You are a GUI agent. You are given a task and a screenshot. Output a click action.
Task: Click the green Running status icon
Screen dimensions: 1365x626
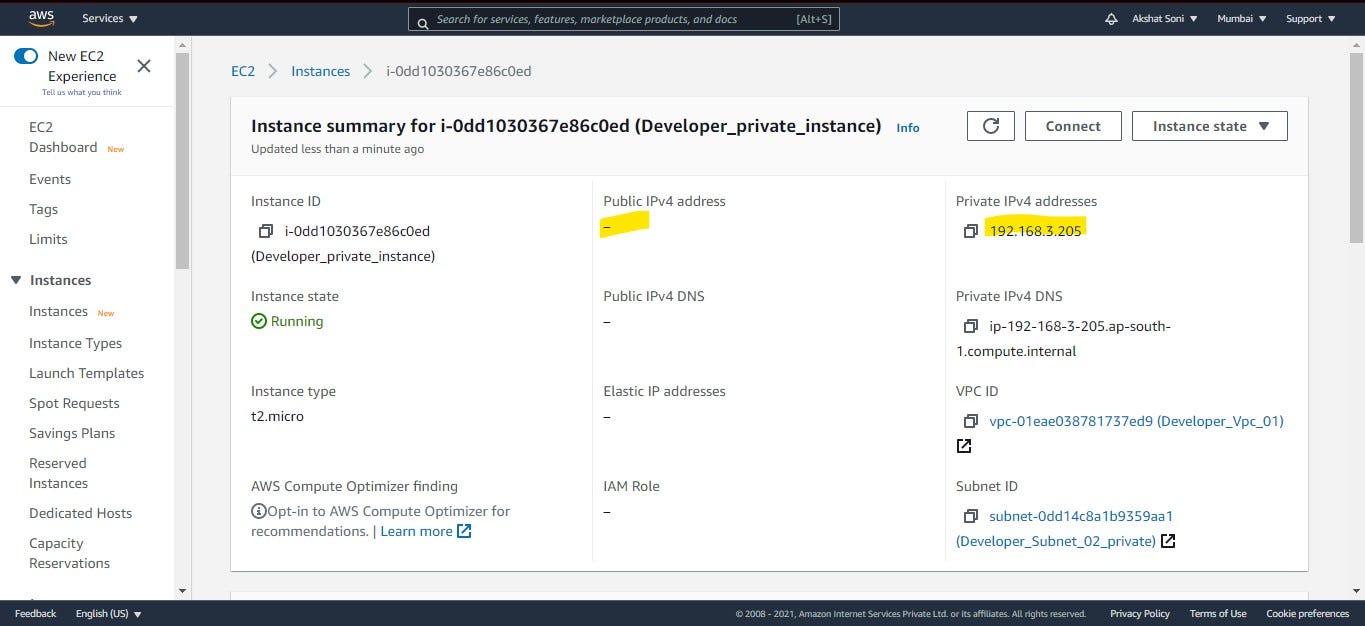(x=259, y=321)
